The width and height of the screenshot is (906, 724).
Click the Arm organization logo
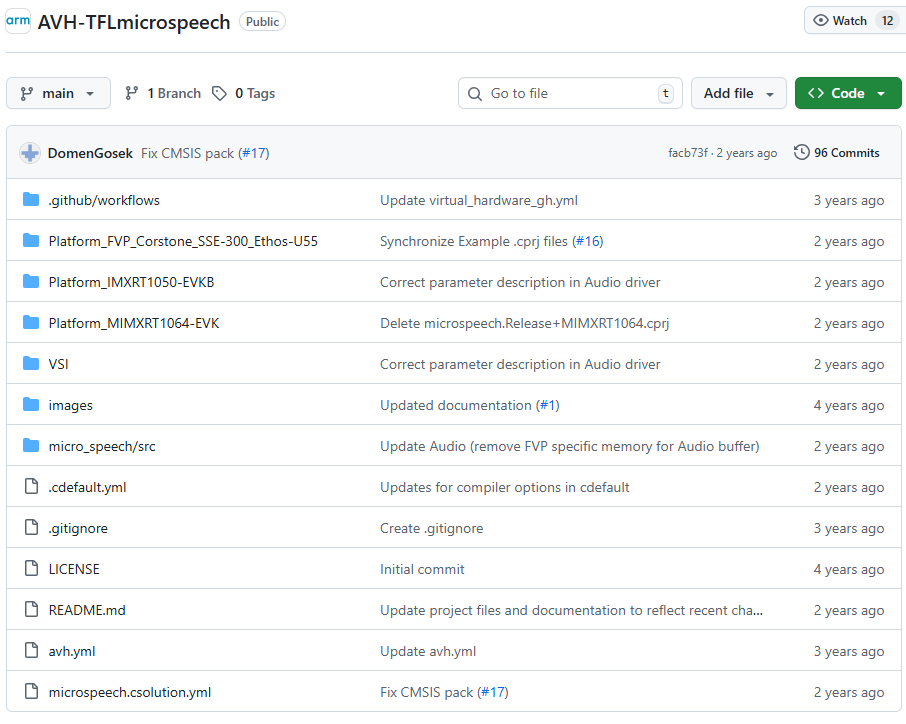pos(18,21)
